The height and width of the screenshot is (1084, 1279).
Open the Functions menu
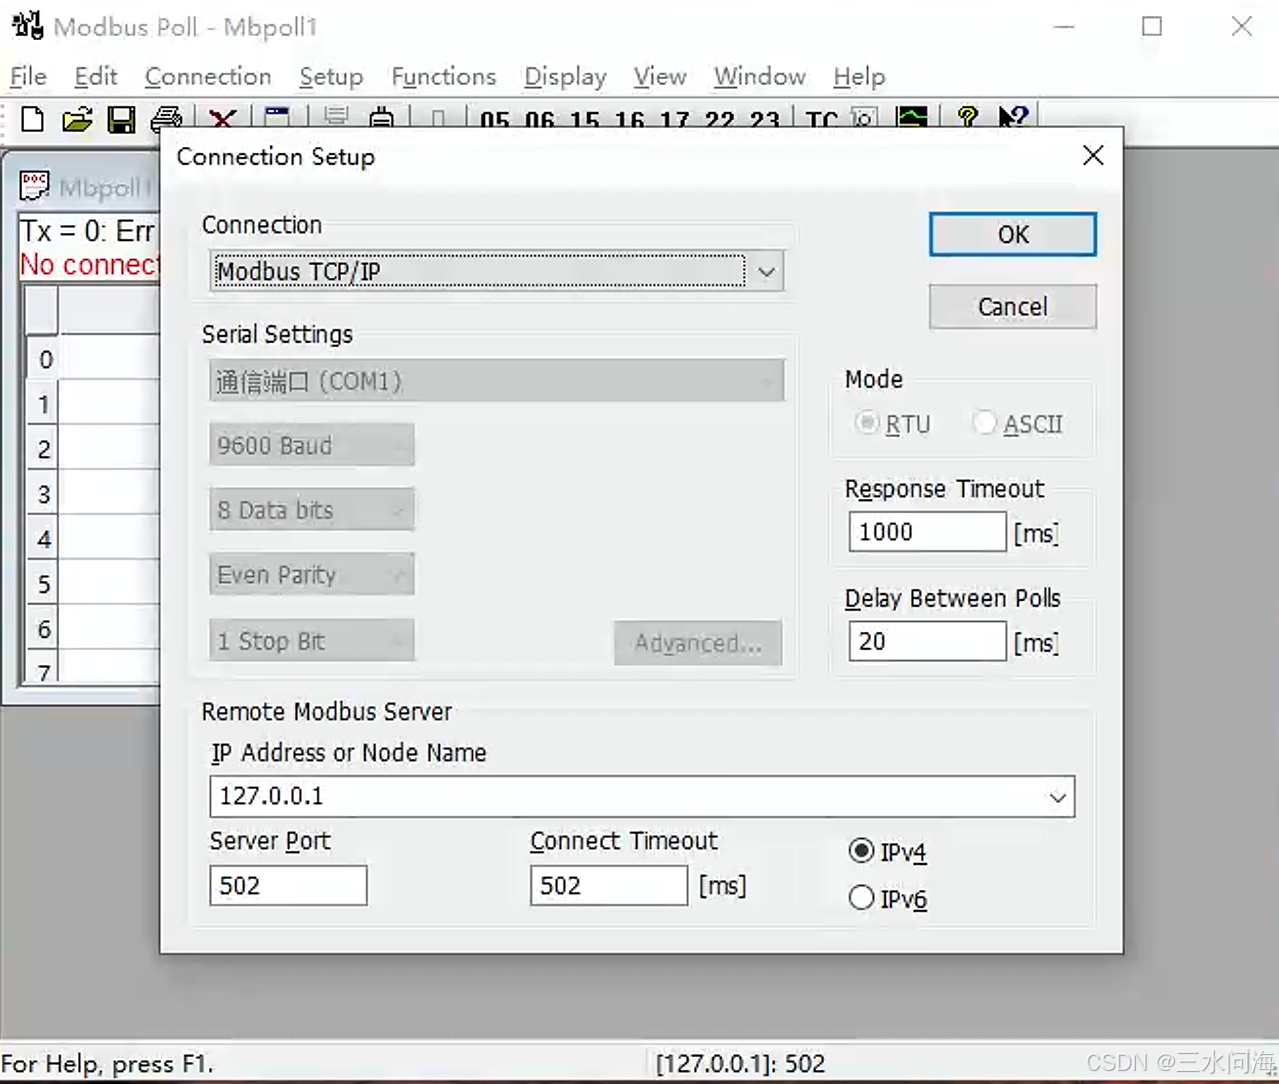pos(444,77)
